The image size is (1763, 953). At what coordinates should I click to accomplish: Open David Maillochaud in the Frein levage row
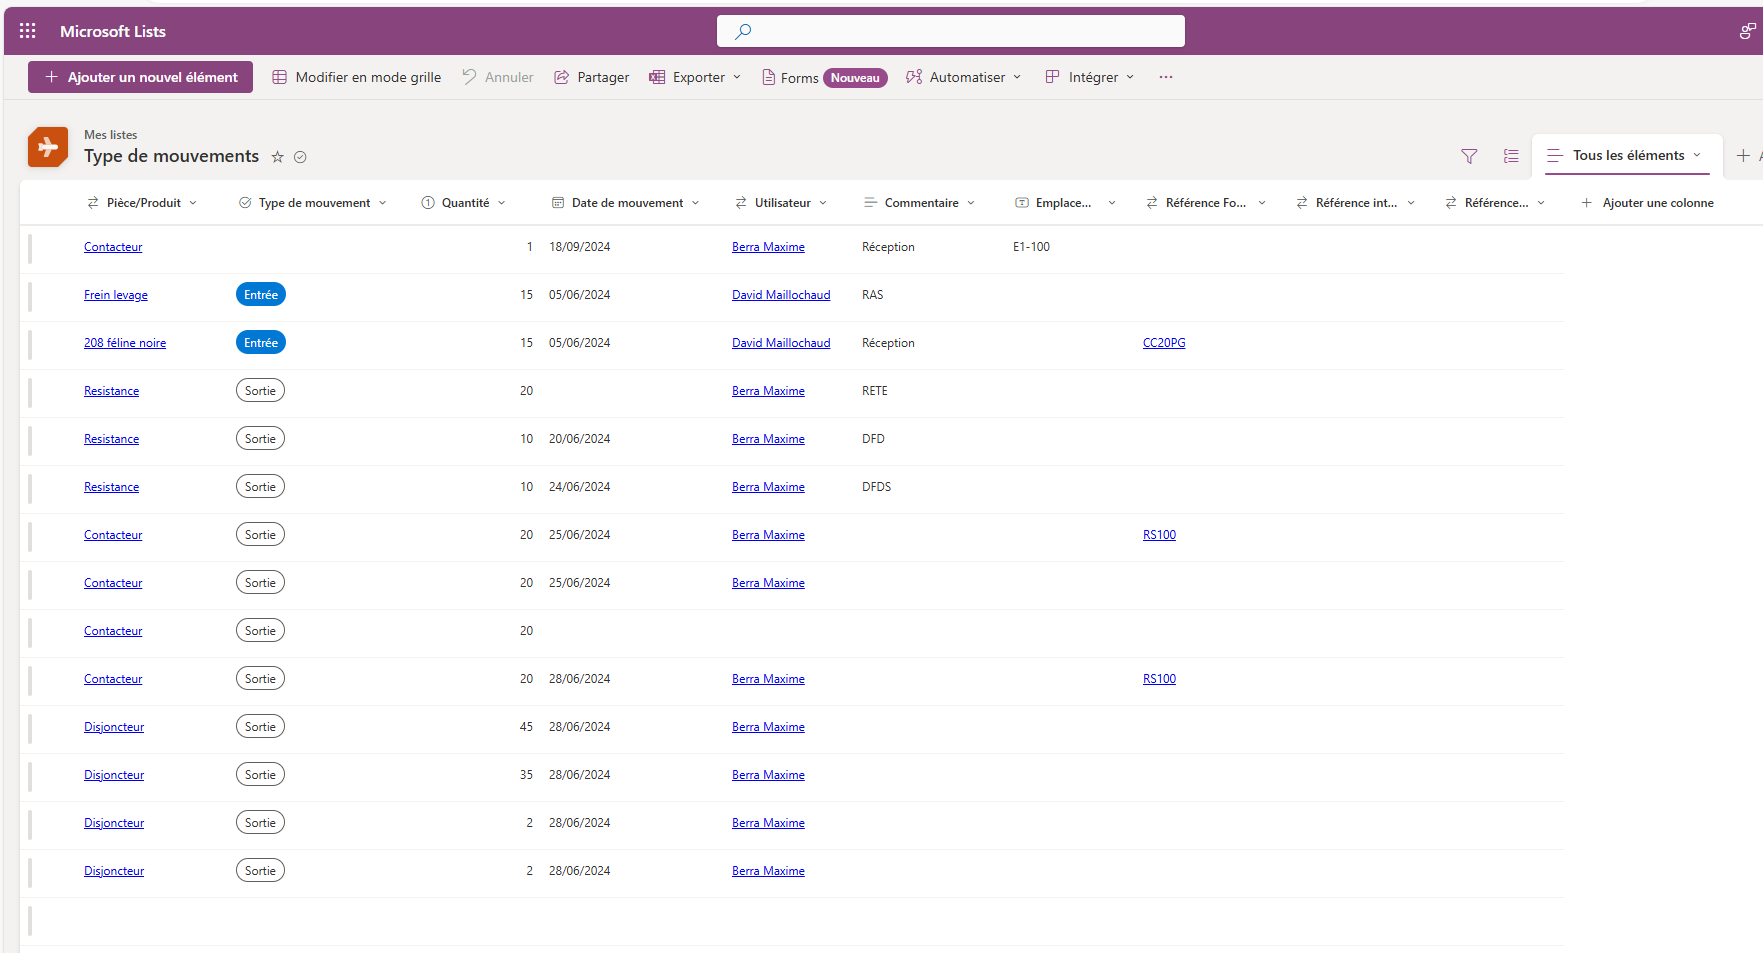[781, 295]
